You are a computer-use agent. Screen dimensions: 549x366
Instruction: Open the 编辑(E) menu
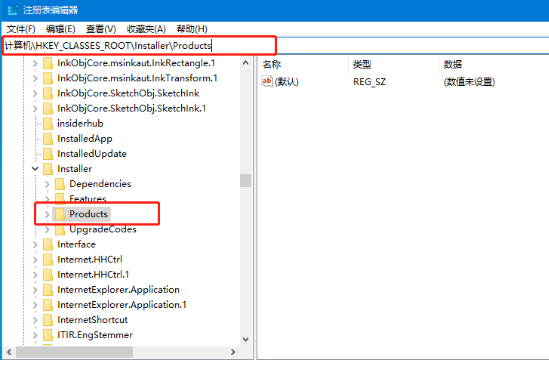click(61, 29)
